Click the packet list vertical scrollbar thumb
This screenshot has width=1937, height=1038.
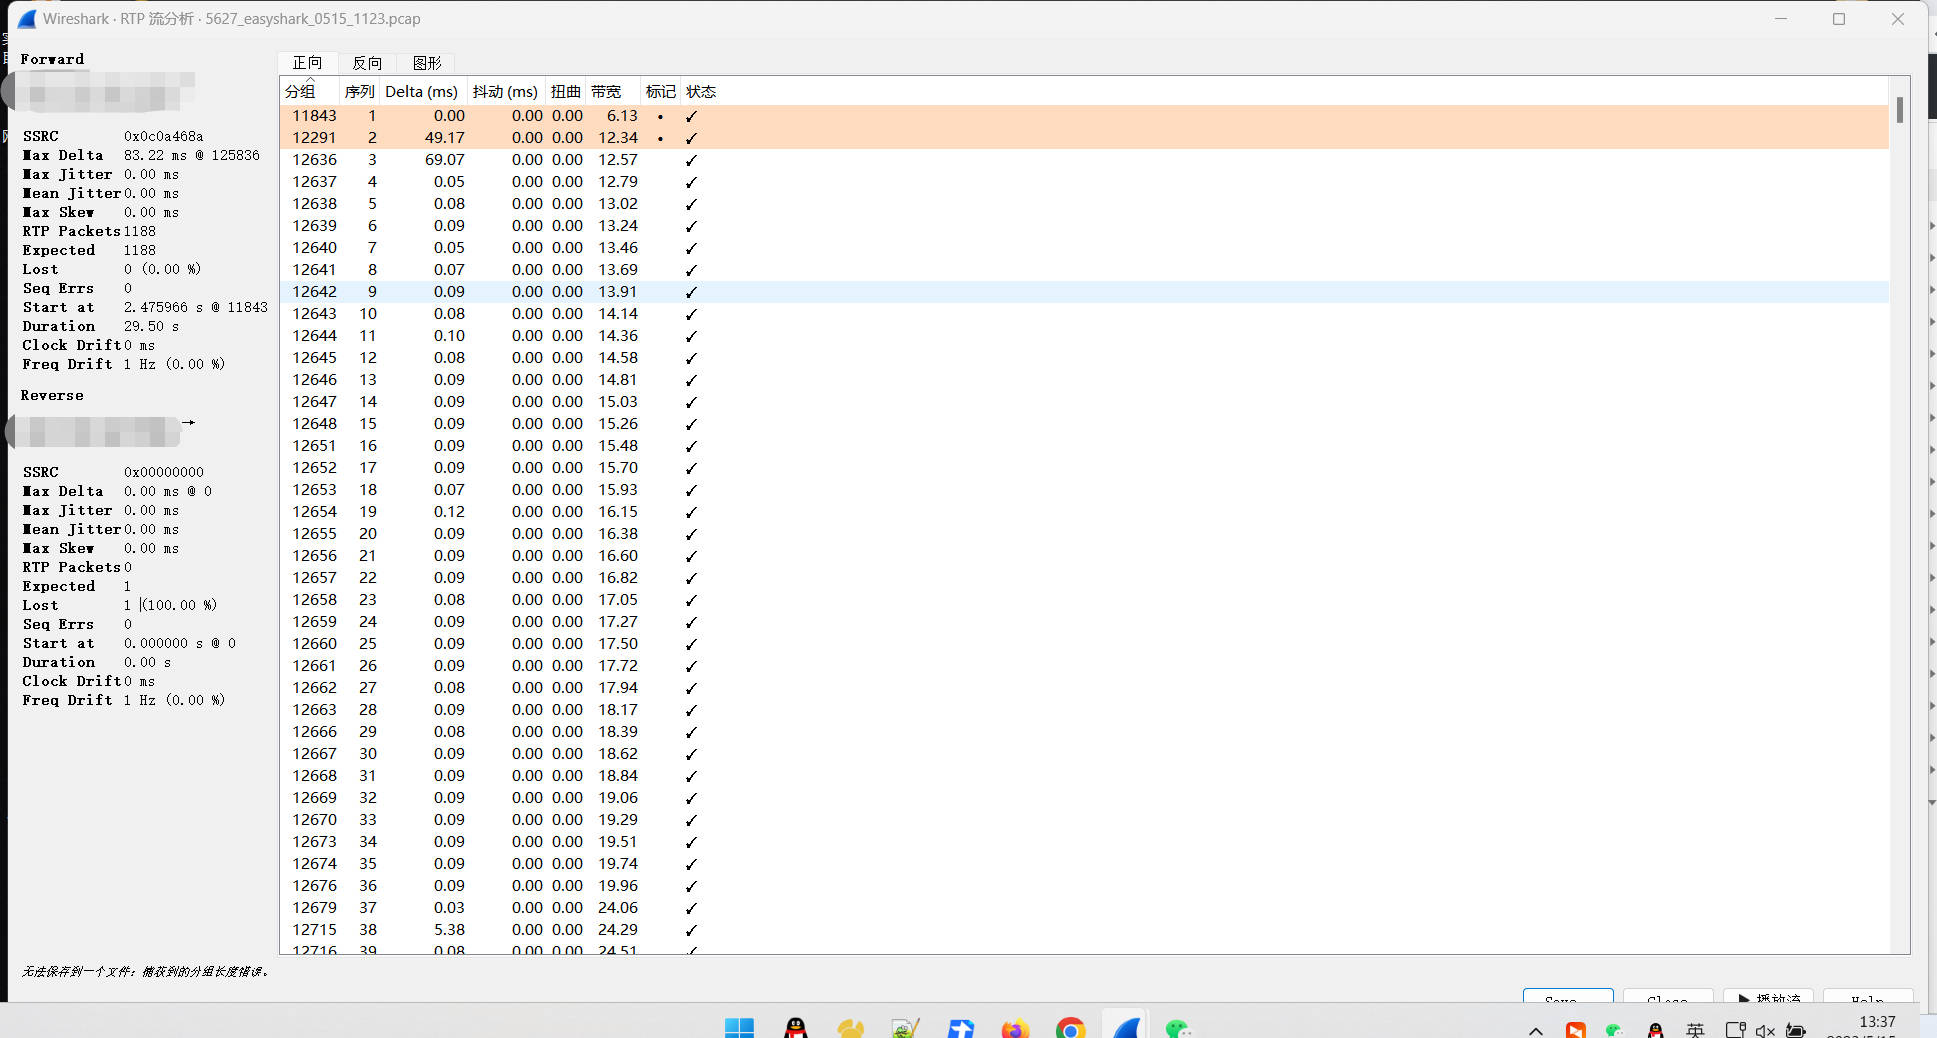coord(1900,110)
